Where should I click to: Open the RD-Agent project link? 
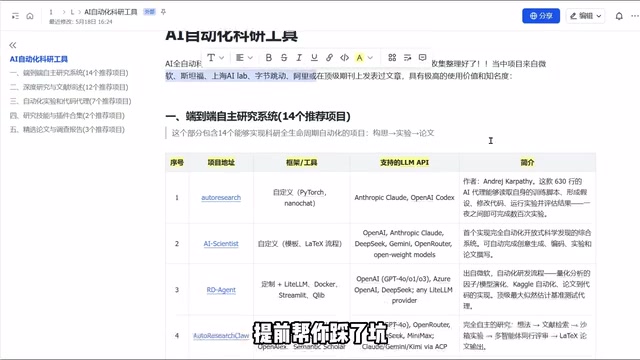tap(221, 290)
